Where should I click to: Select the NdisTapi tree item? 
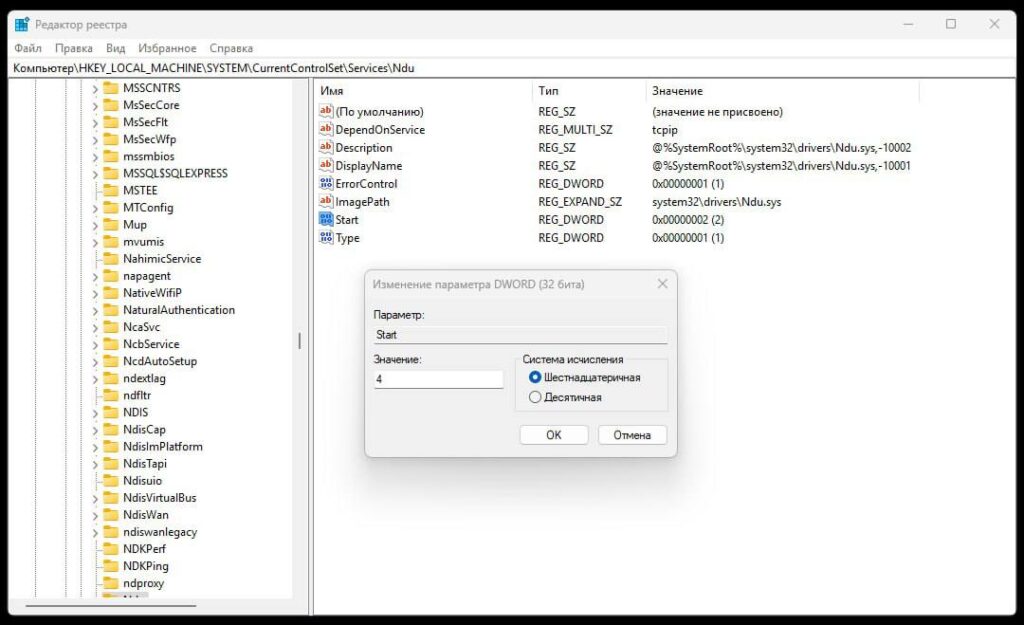pyautogui.click(x=145, y=464)
